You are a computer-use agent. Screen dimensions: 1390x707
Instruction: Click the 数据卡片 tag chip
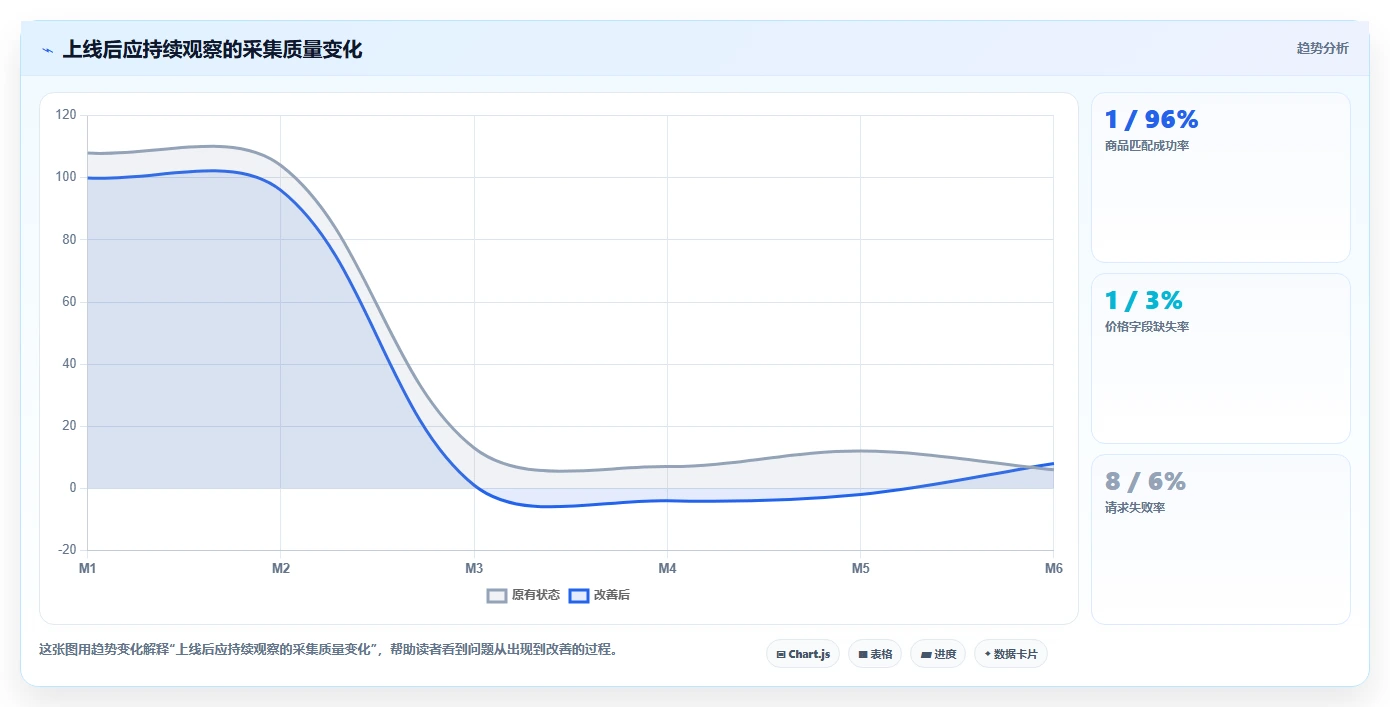[x=1011, y=654]
